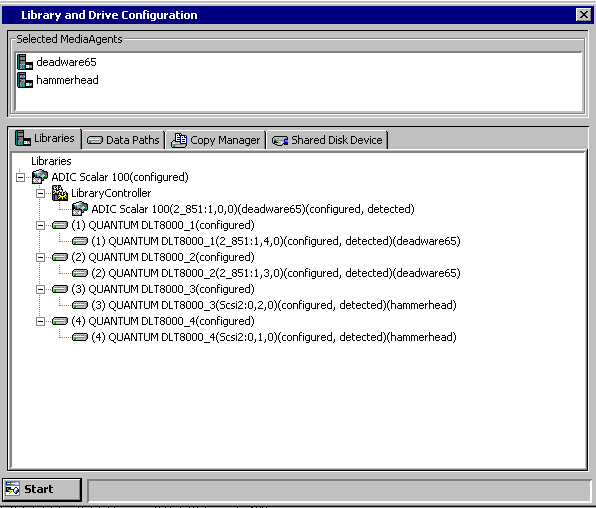Select DLT8000_1(2_851:1,4,0) detected drive row
Screen dimensions: 596x508
276,241
